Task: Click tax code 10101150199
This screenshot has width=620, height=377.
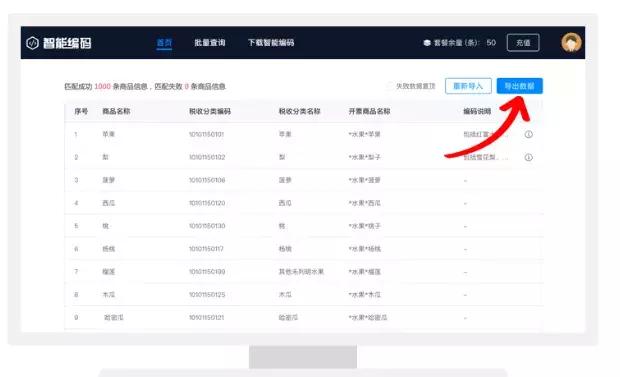Action: tap(207, 272)
